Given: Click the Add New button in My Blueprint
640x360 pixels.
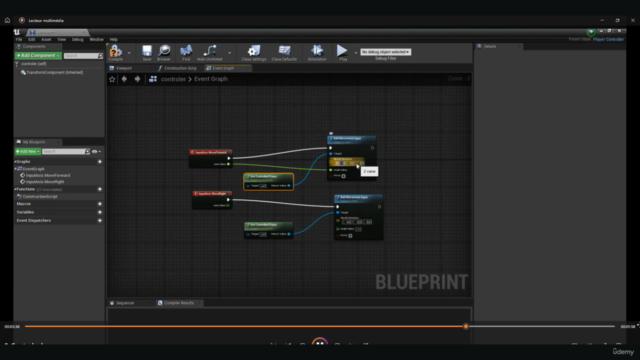Looking at the screenshot, I should (28, 151).
